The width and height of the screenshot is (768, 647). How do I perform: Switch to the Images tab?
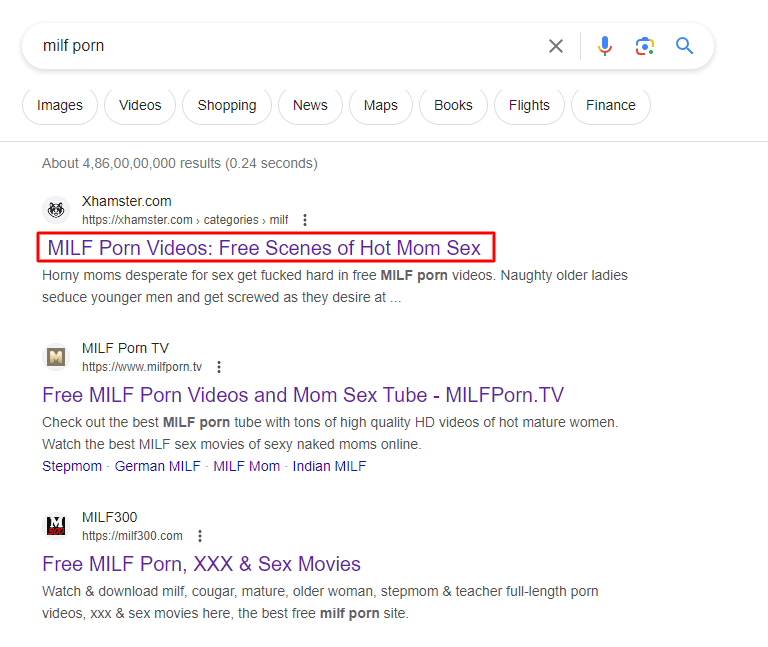pos(60,105)
